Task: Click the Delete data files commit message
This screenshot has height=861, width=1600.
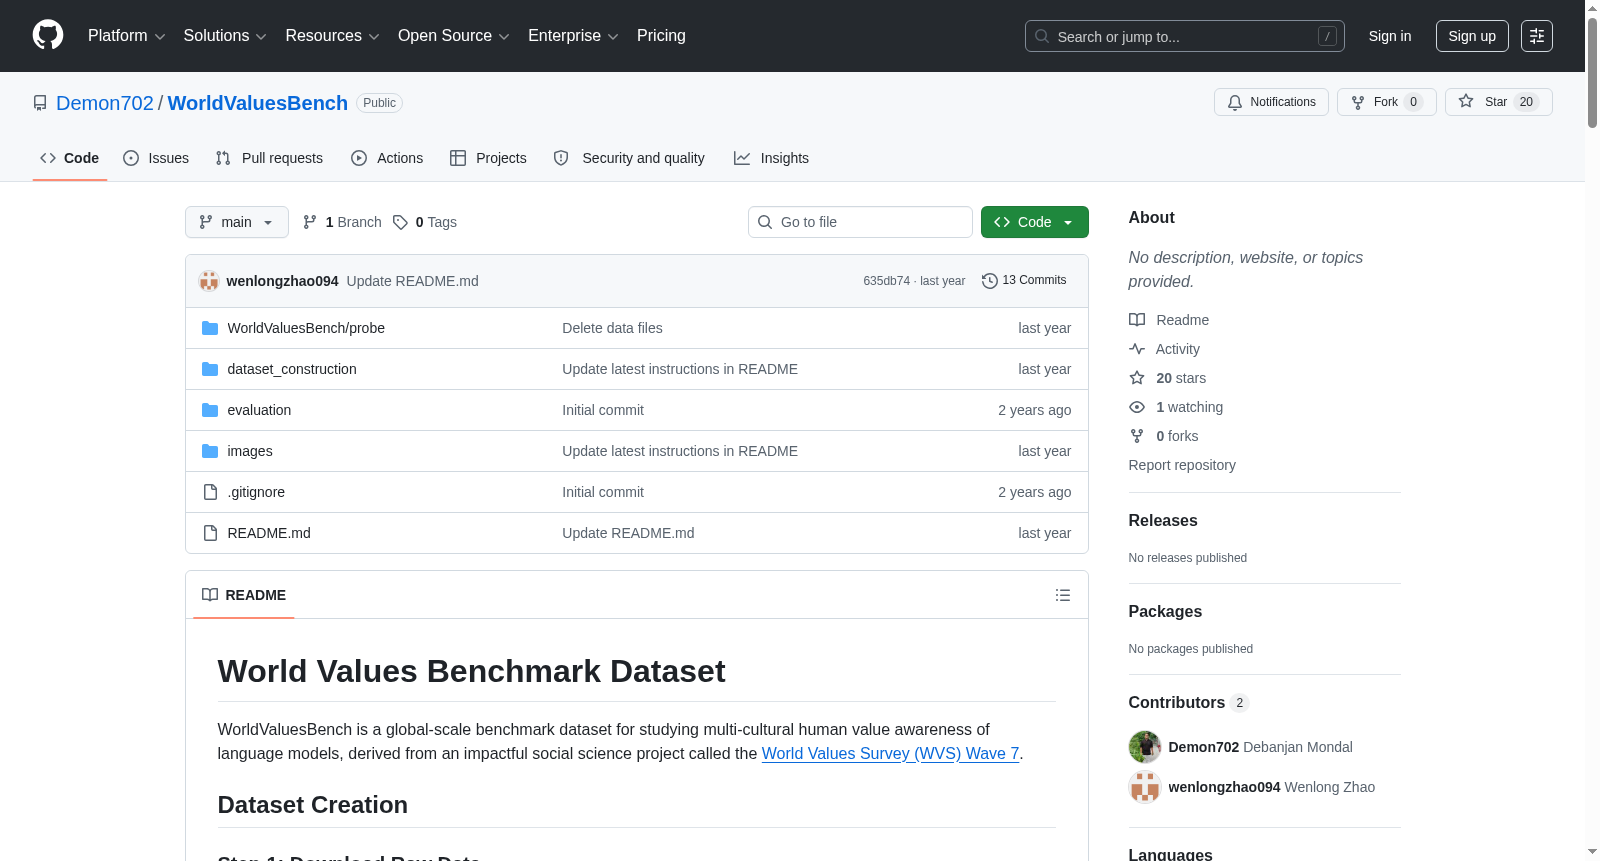Action: [612, 328]
